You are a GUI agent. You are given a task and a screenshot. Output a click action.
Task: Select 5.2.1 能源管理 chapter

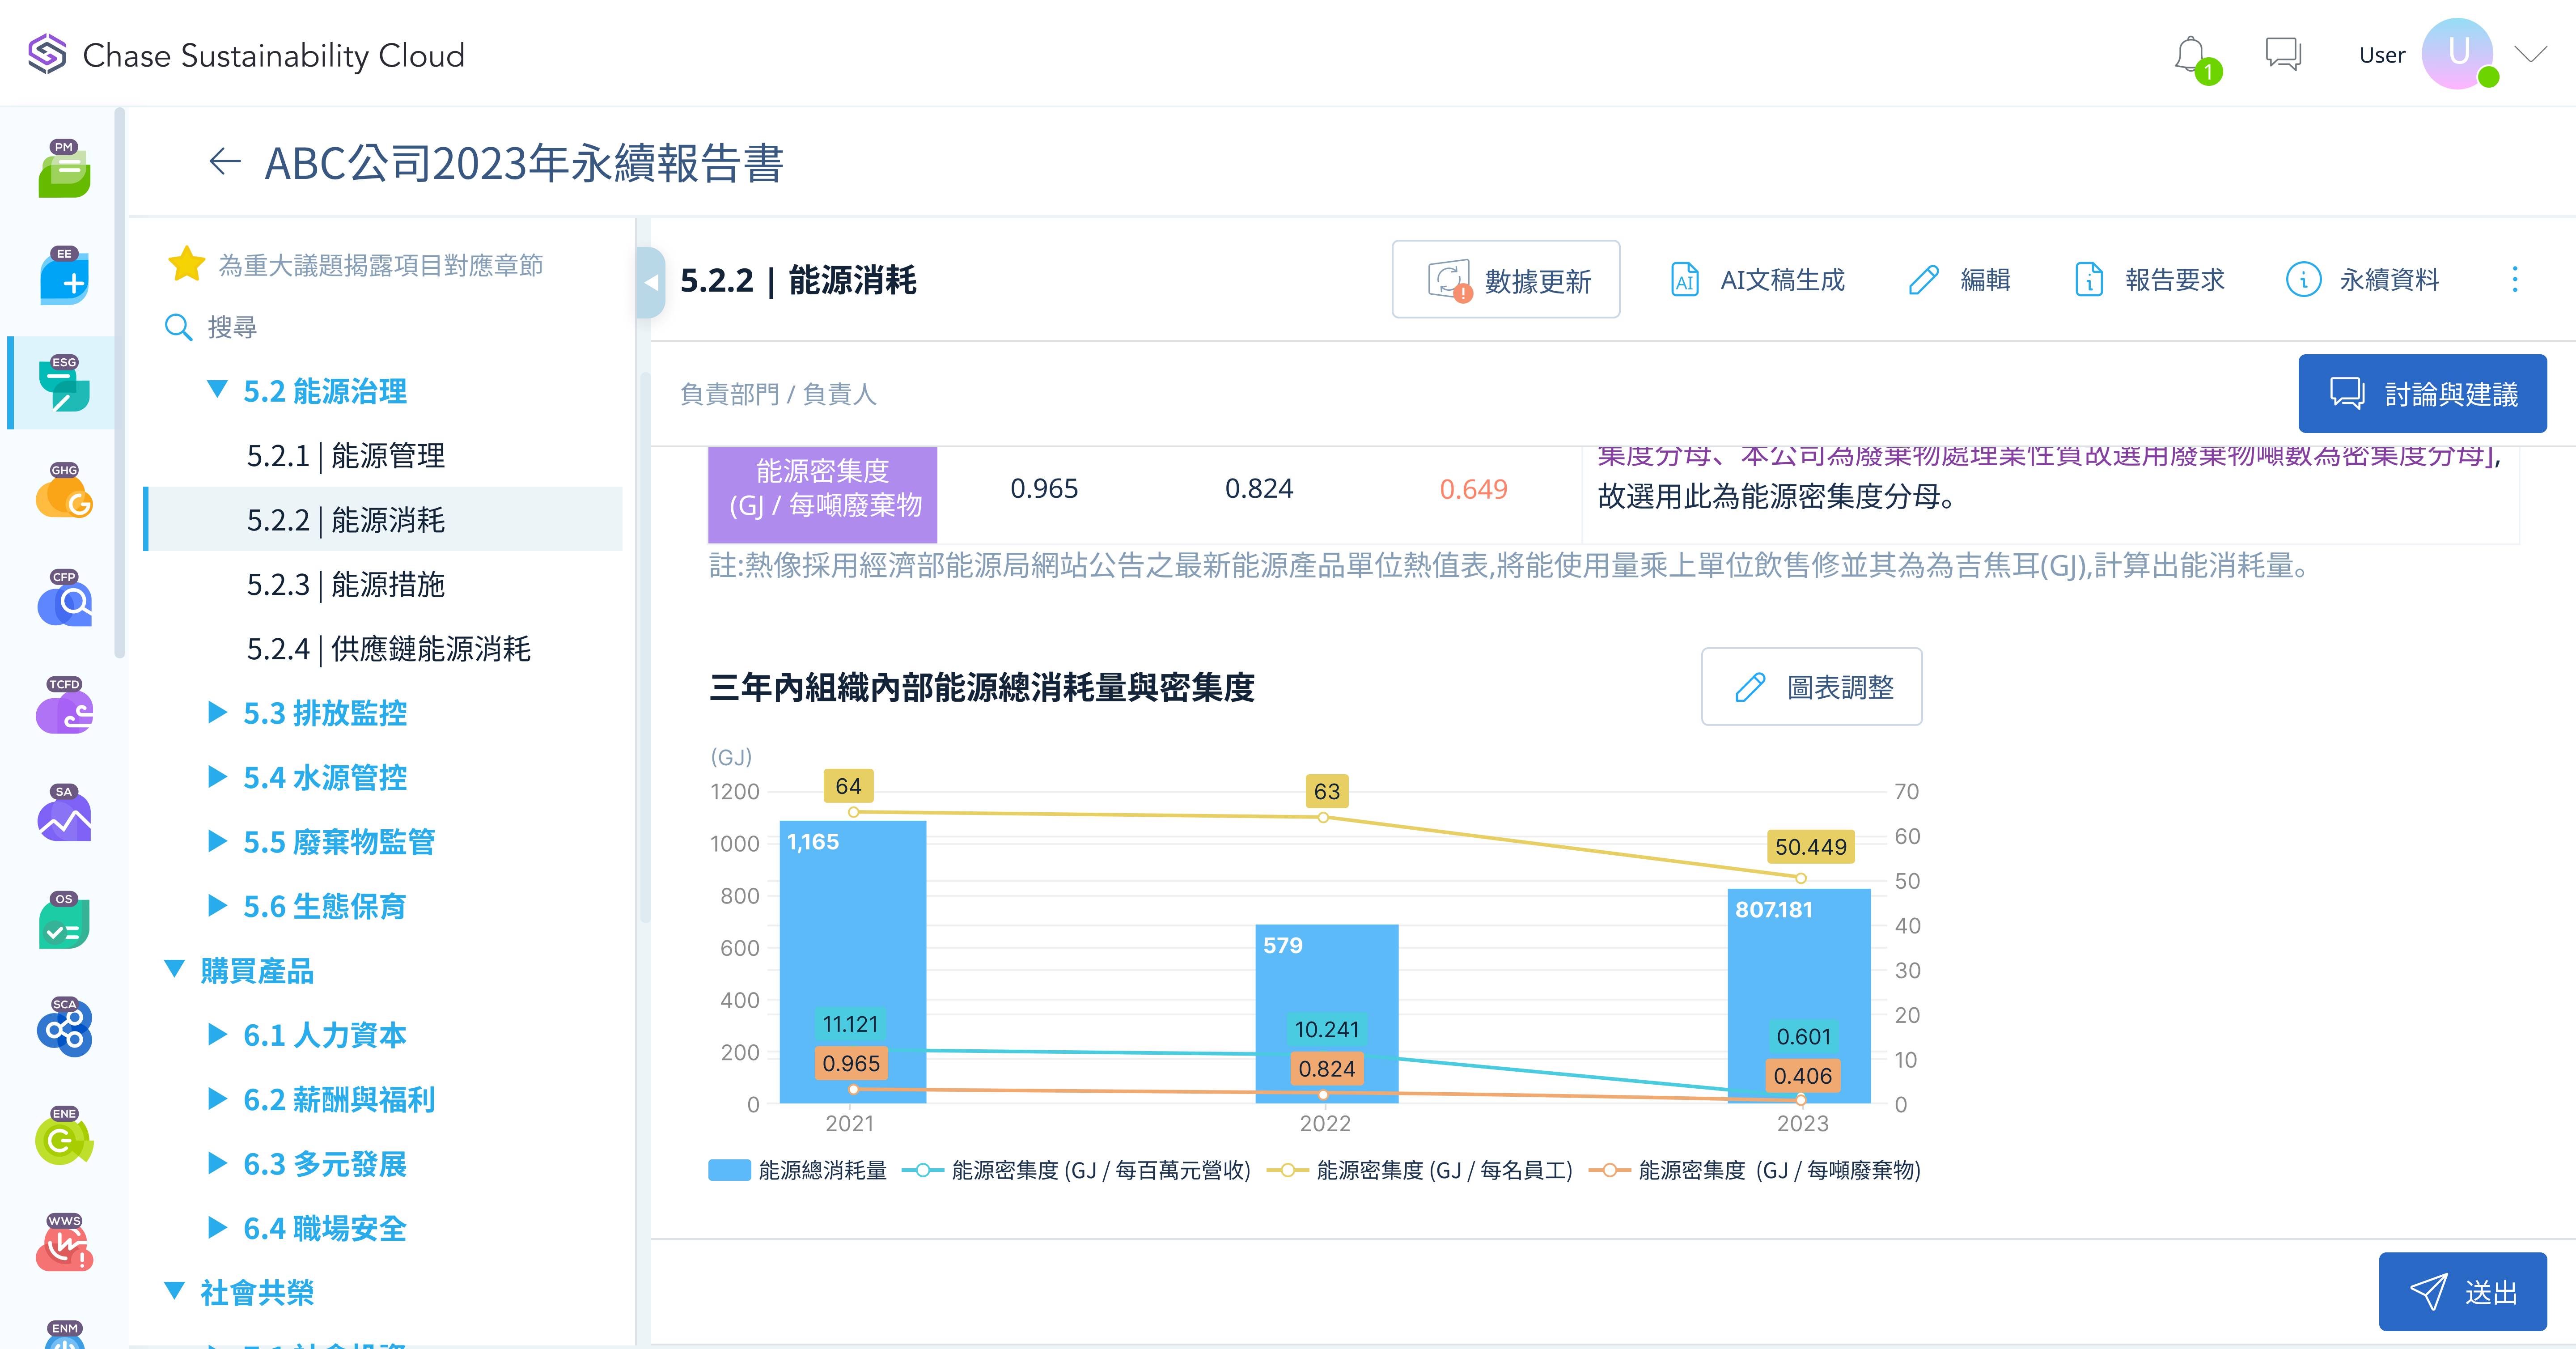pos(346,456)
